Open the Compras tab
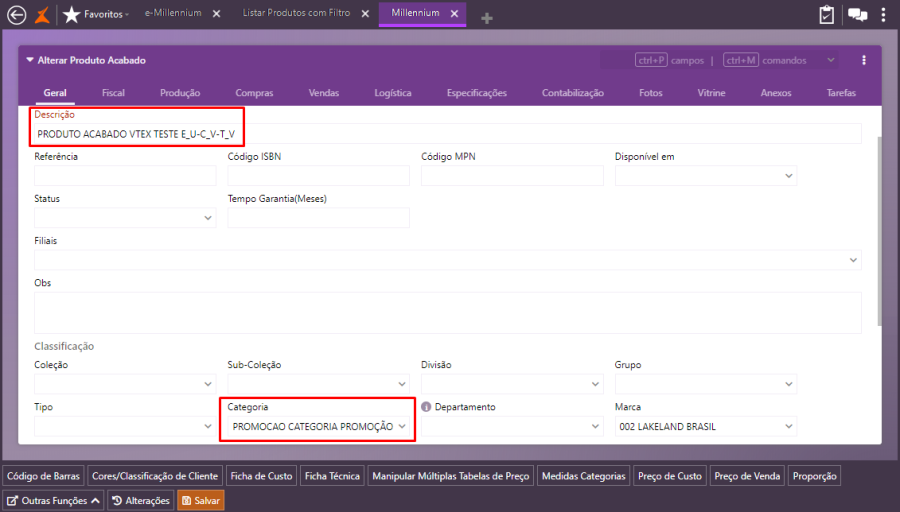This screenshot has height=512, width=900. (254, 93)
